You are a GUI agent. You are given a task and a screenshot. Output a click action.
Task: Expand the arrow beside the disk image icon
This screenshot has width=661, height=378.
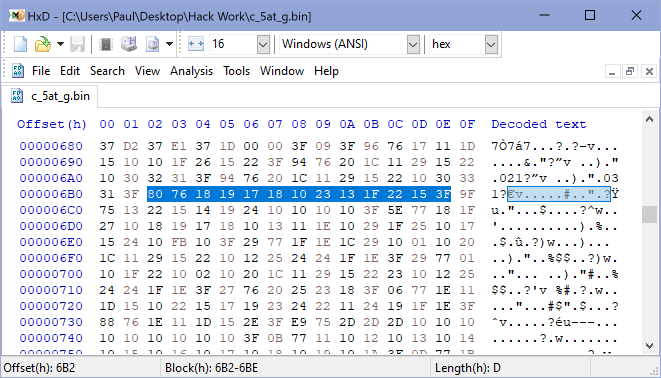169,44
